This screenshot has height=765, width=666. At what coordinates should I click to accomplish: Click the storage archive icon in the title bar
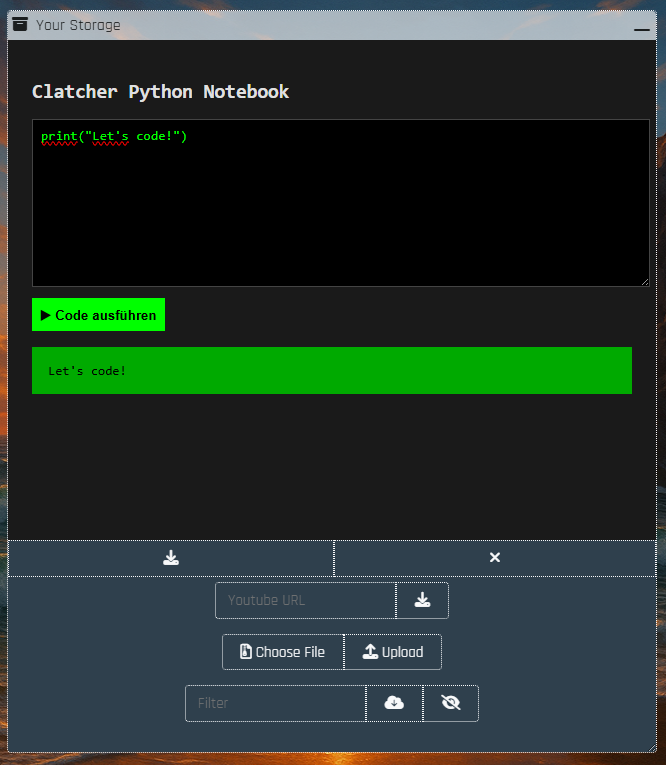coord(20,24)
